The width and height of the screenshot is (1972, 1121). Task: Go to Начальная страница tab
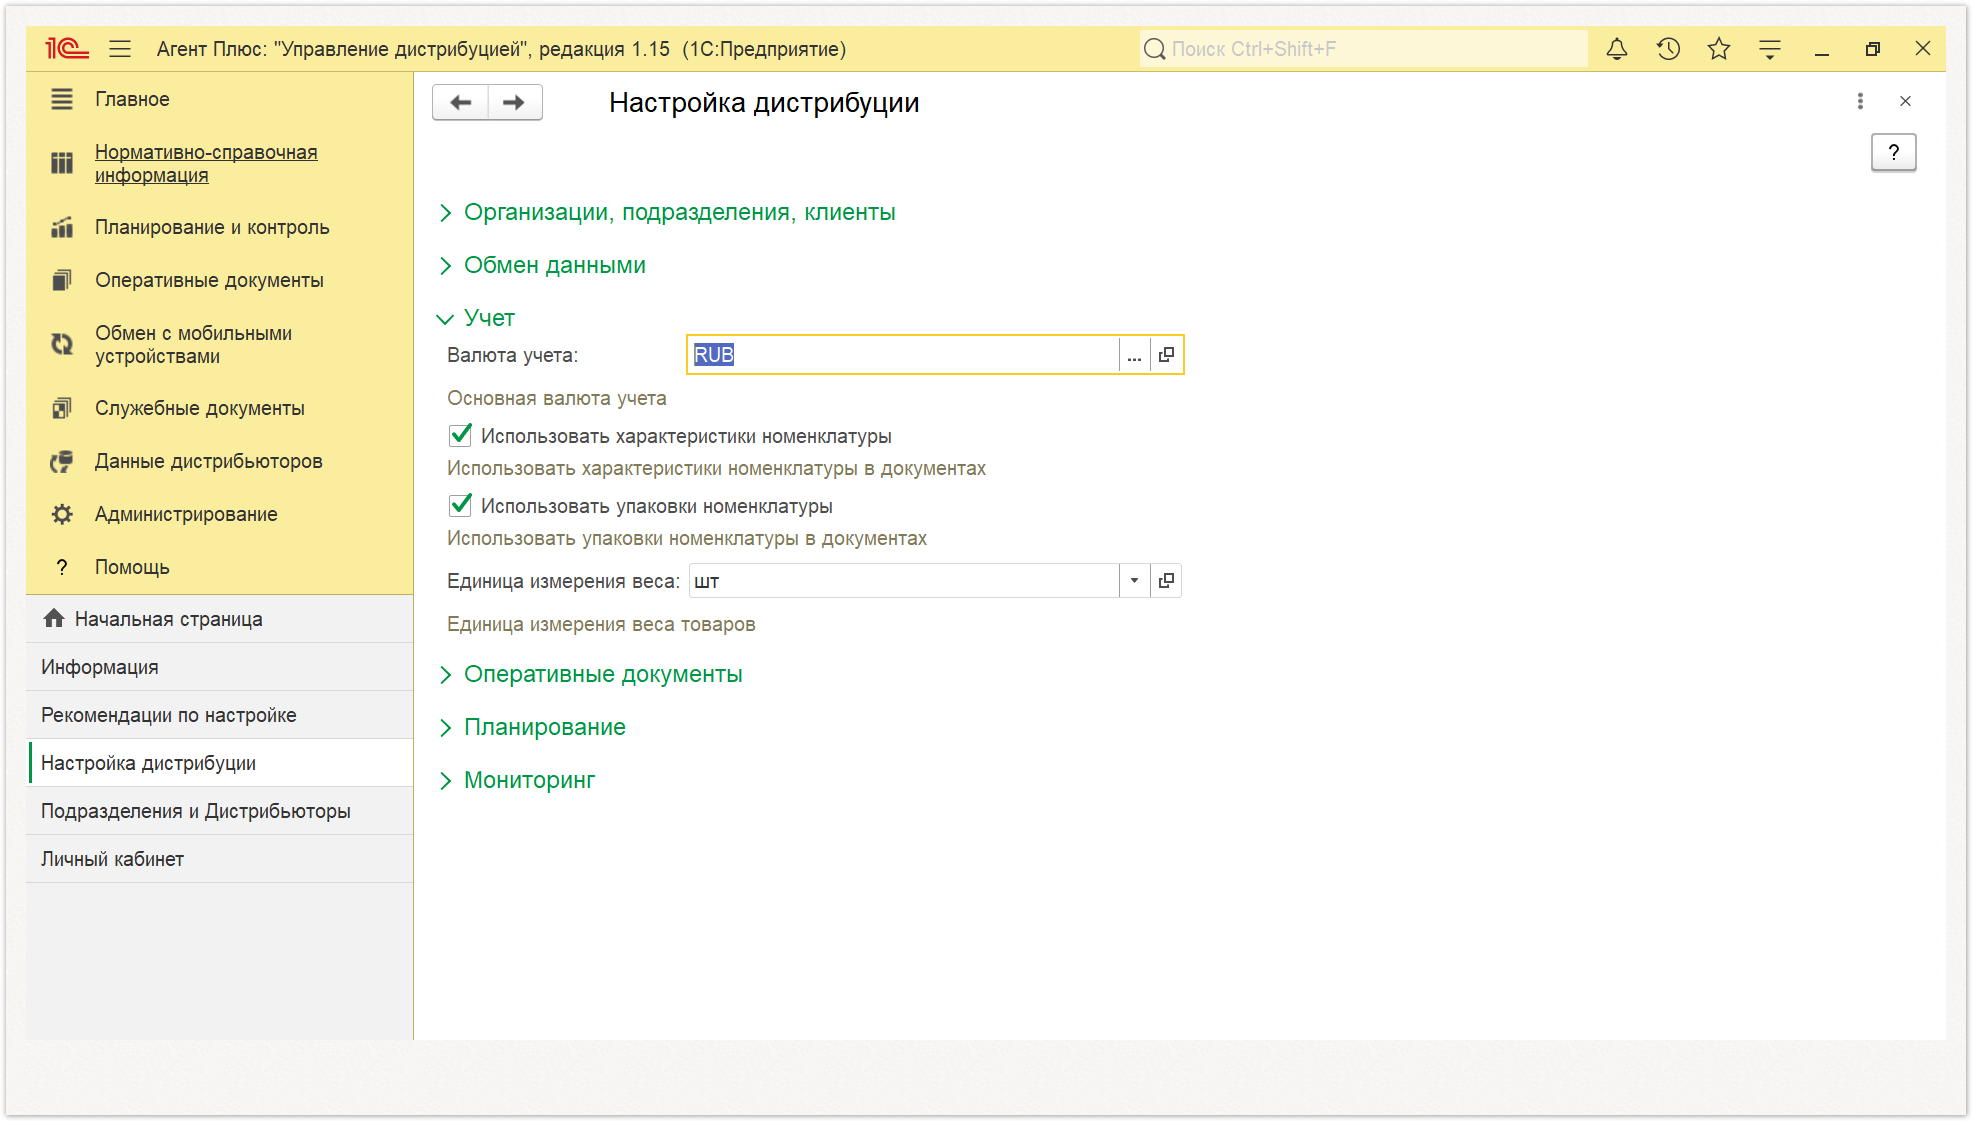220,619
